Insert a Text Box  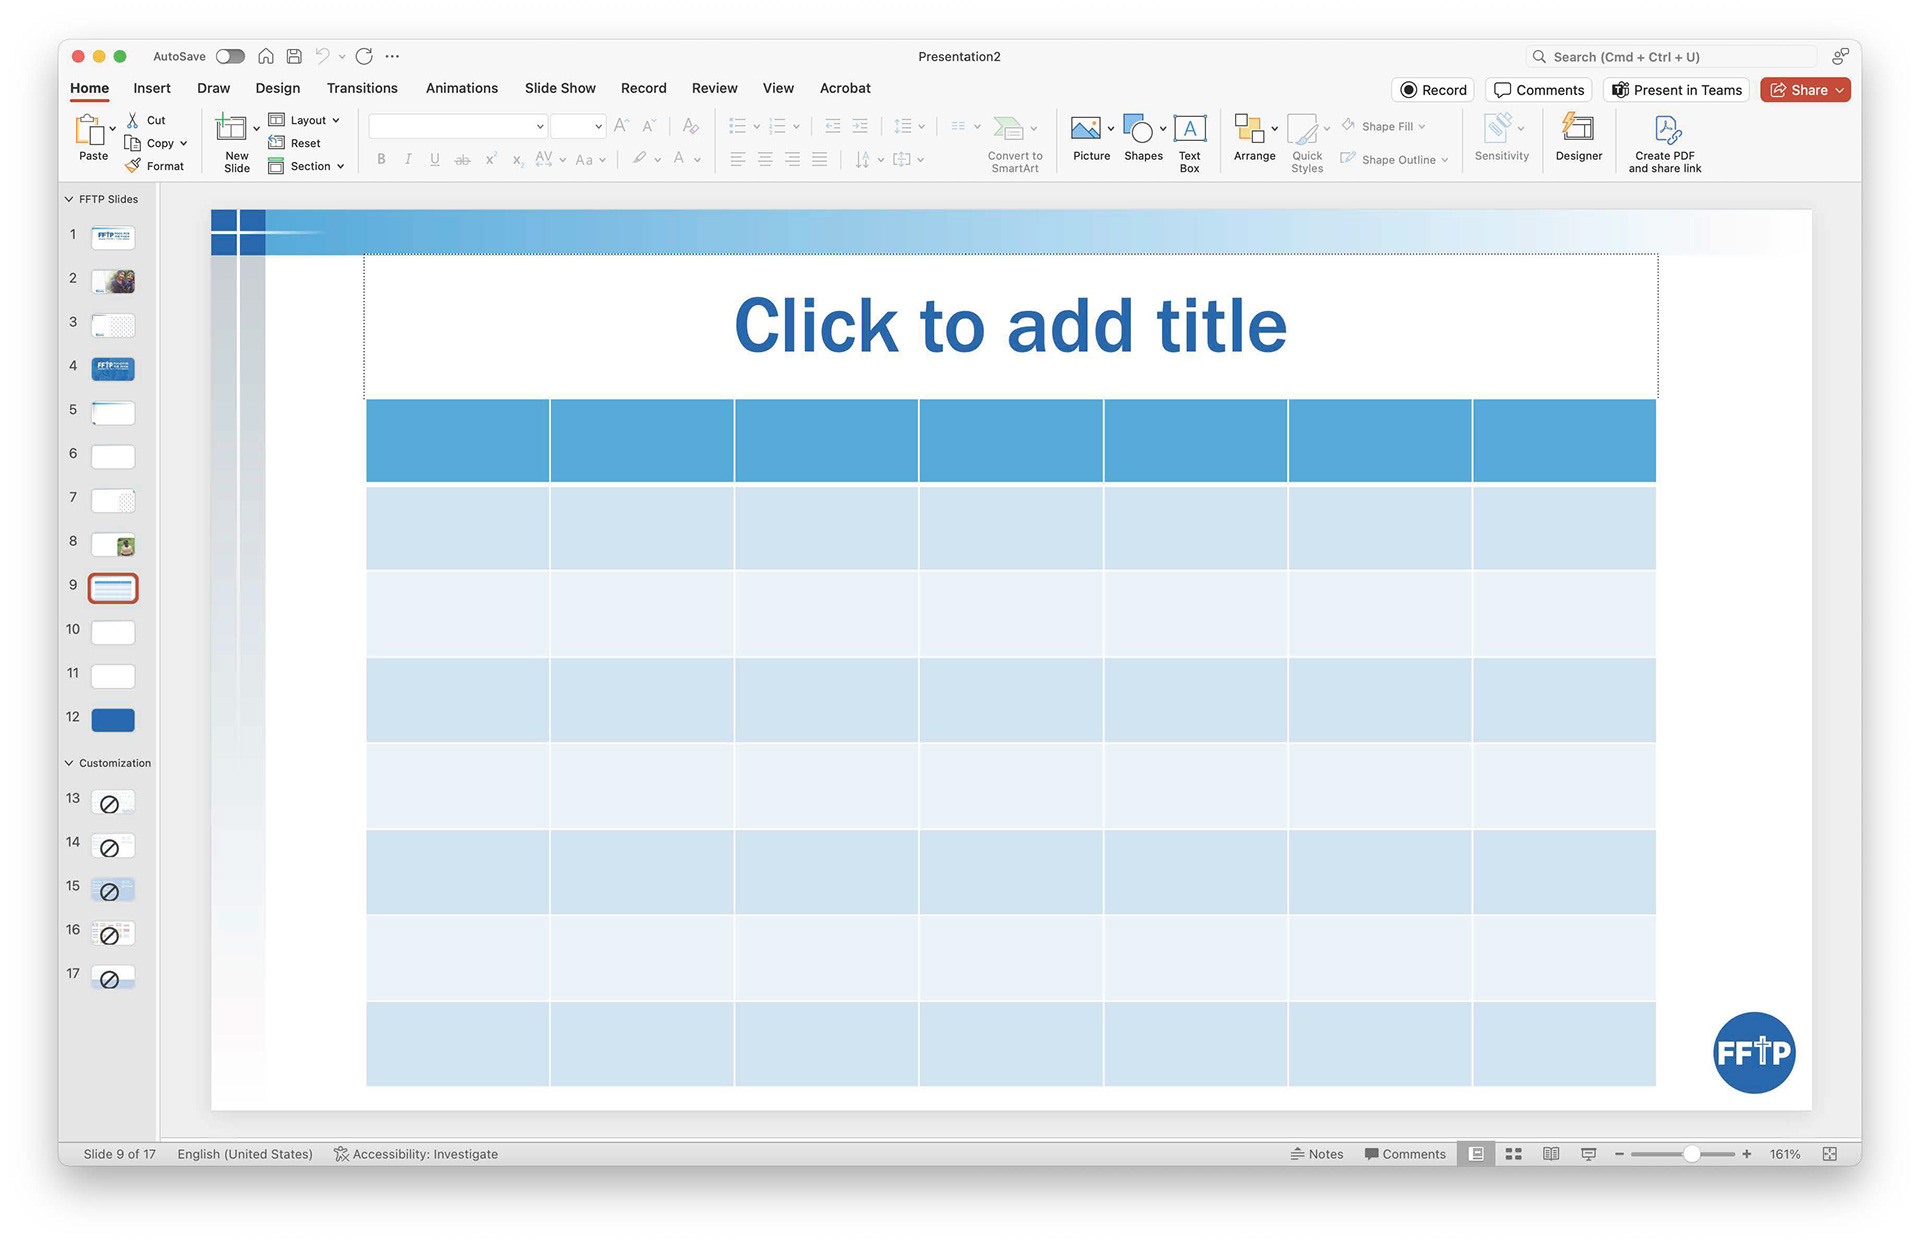tap(1189, 129)
